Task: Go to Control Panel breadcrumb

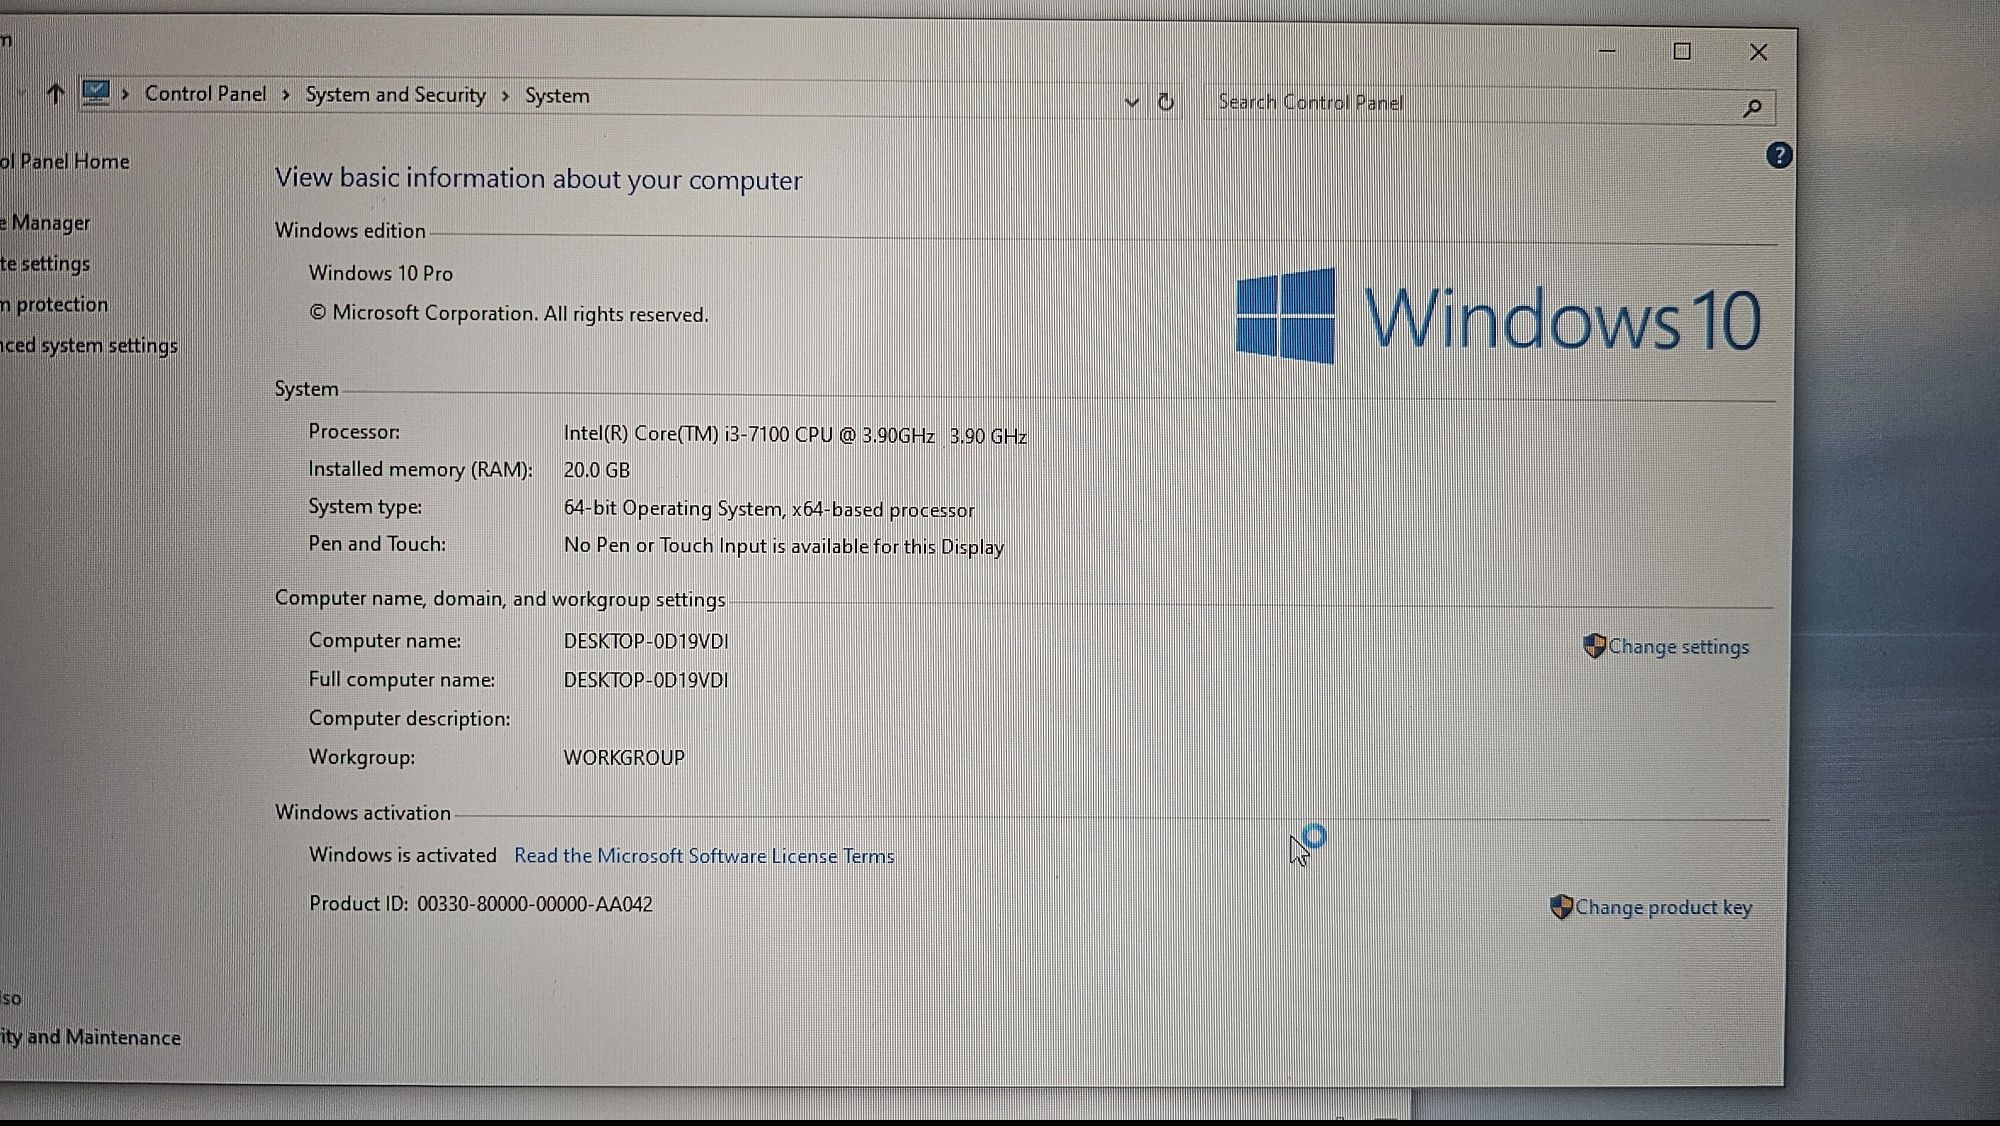Action: click(206, 94)
